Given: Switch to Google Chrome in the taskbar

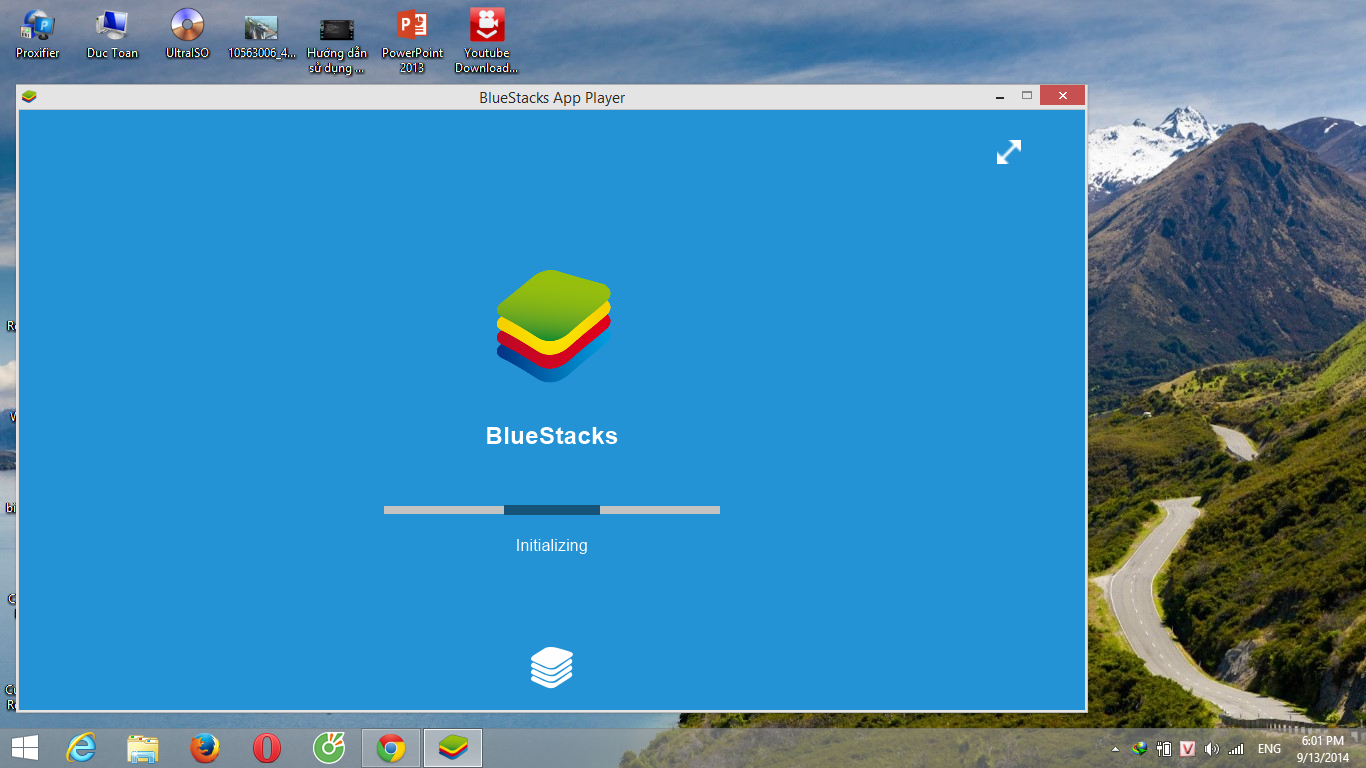Looking at the screenshot, I should [391, 748].
